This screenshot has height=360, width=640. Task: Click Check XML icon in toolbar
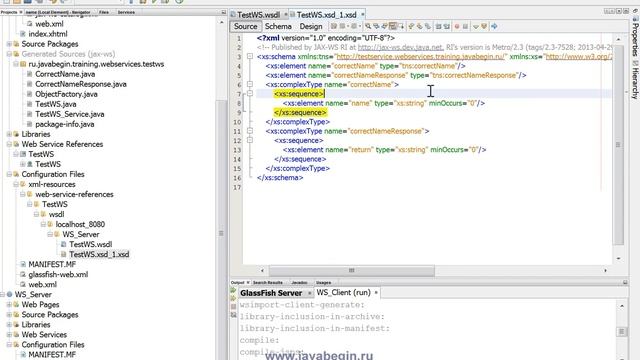476,26
